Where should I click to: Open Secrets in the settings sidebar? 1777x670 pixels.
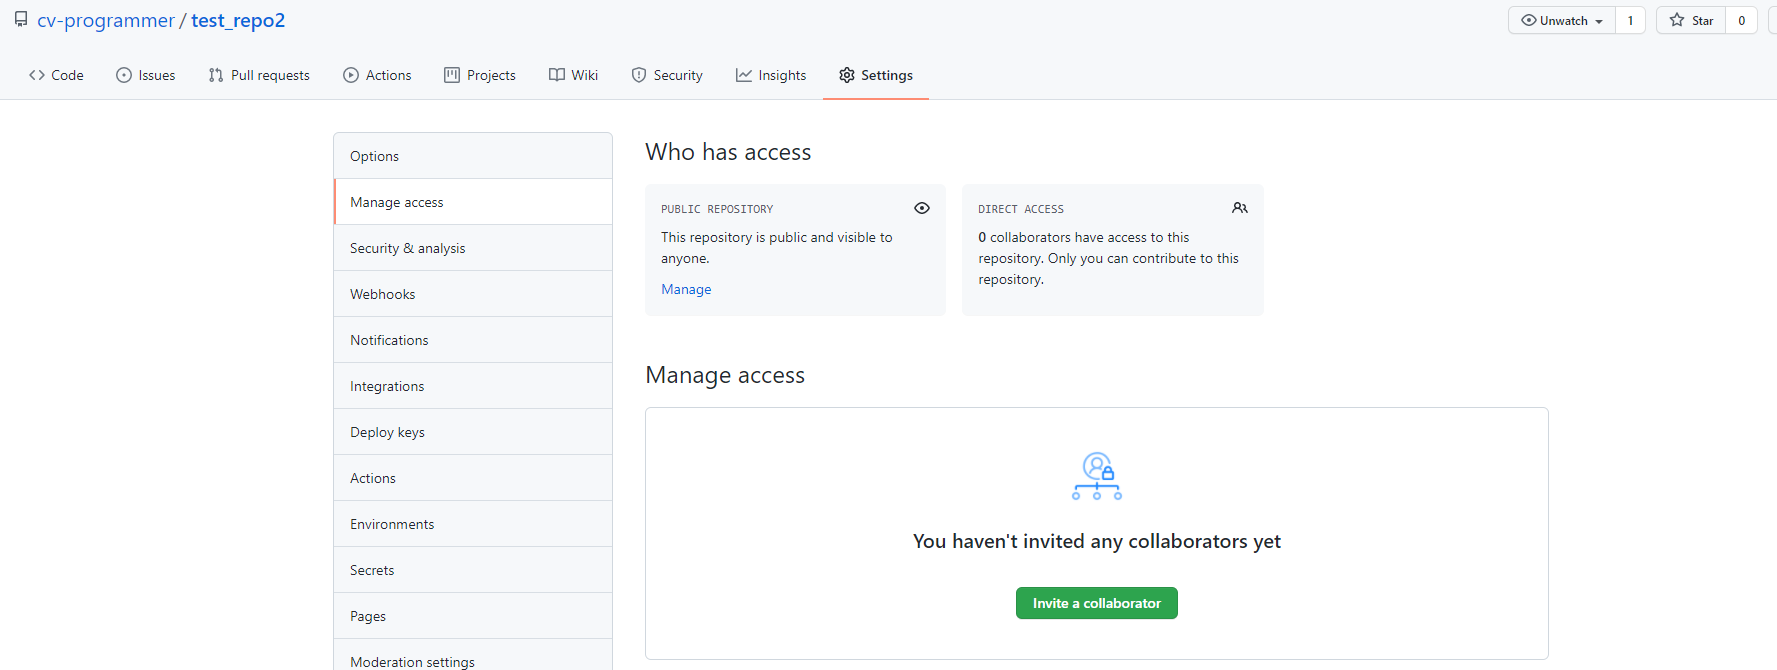[x=372, y=570]
